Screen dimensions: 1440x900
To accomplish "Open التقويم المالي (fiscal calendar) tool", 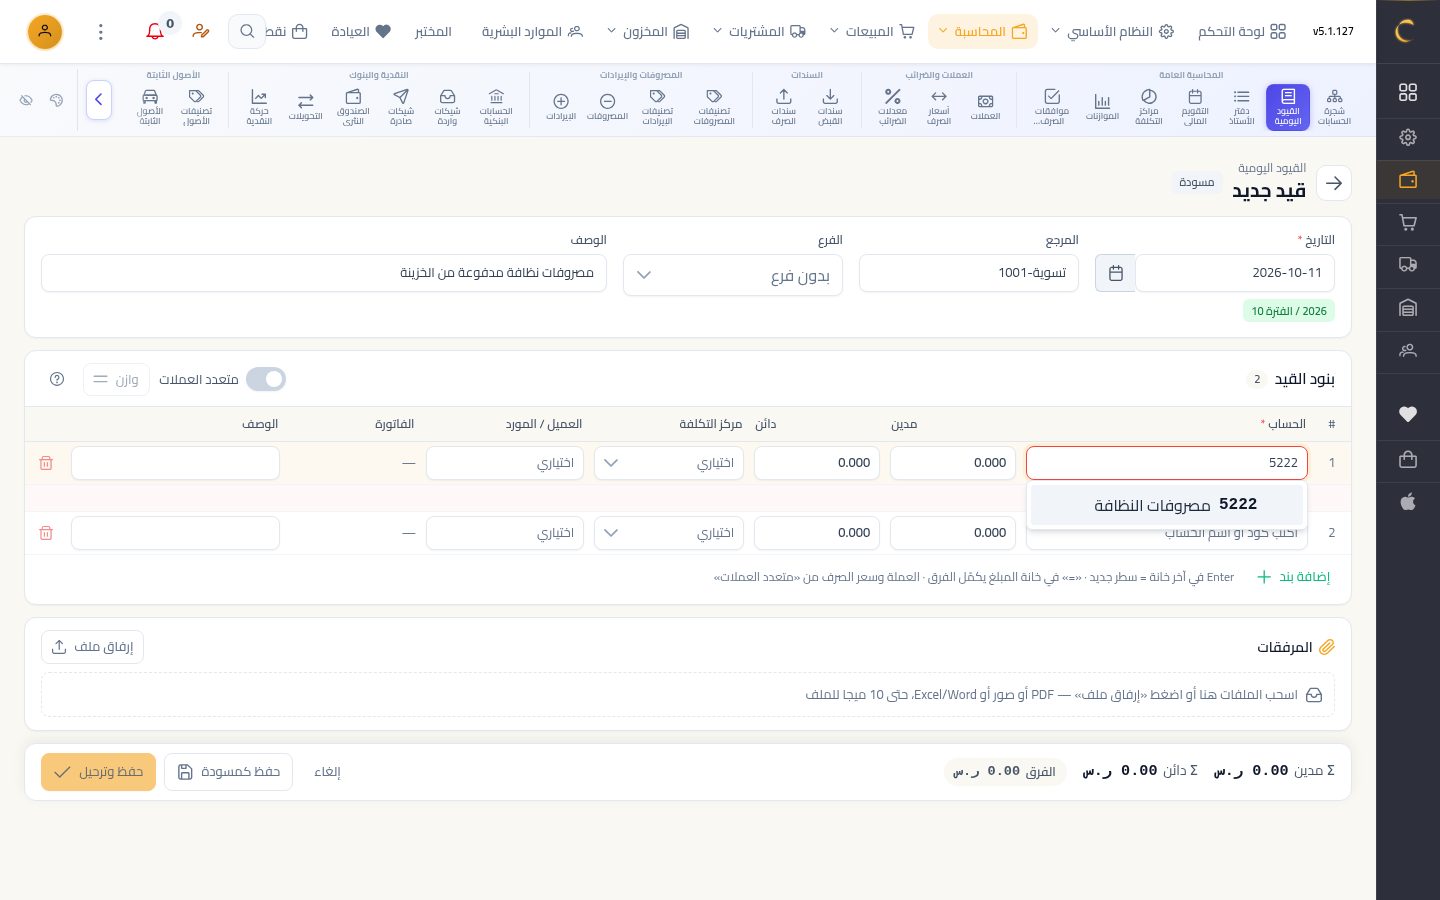I will [1195, 106].
